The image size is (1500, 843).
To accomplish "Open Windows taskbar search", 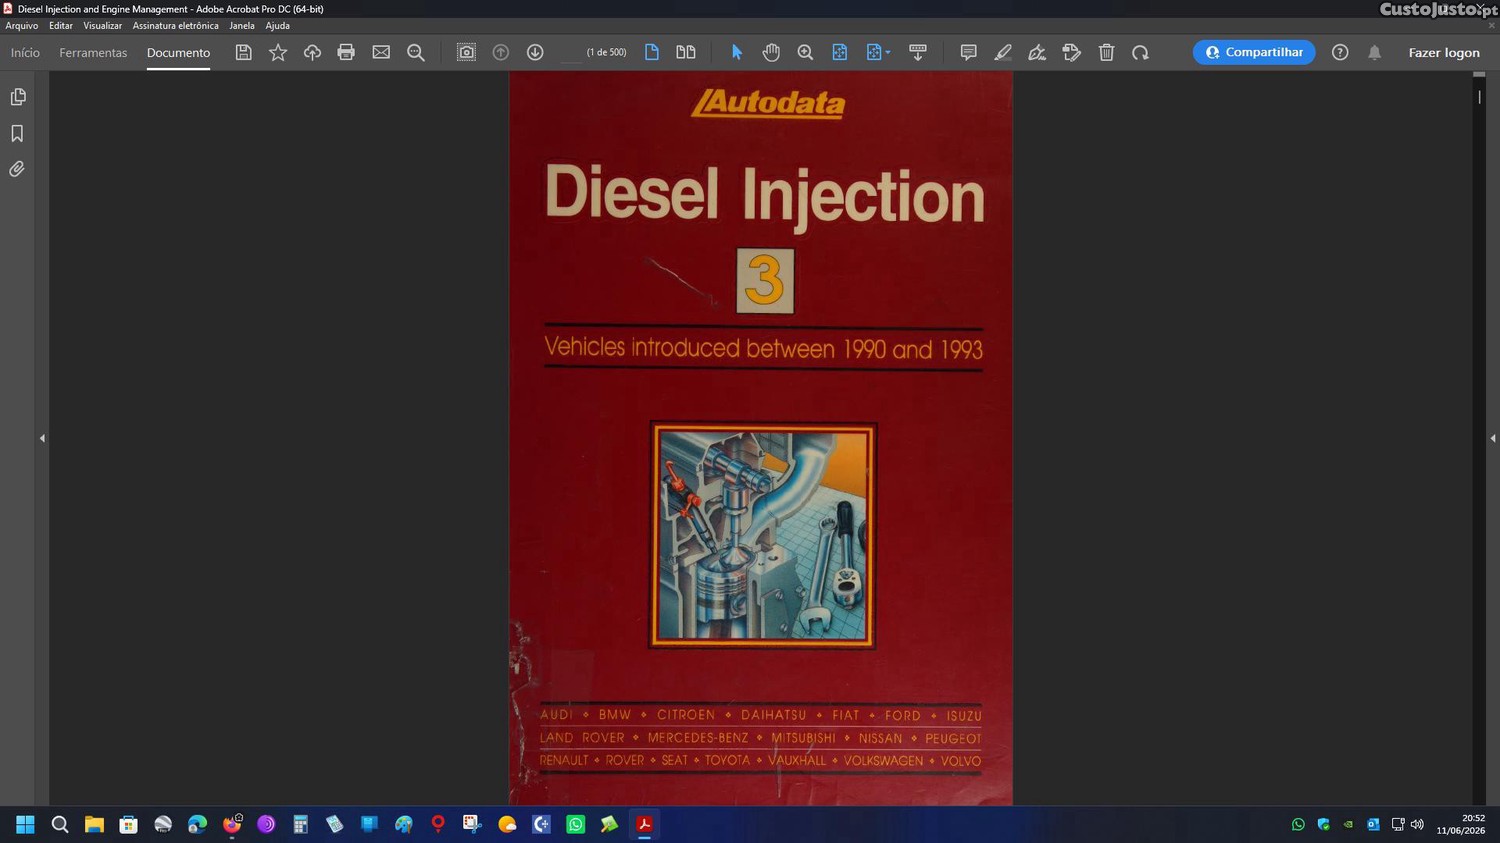I will (x=60, y=824).
